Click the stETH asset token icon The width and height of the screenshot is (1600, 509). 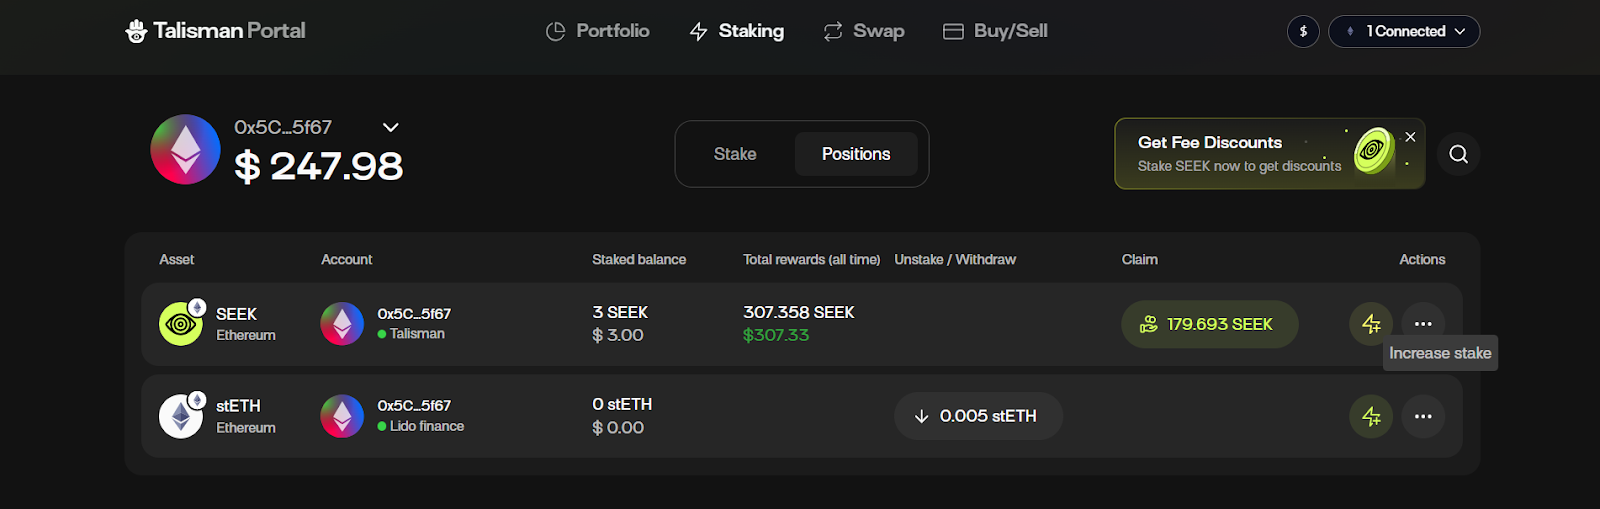pyautogui.click(x=181, y=416)
